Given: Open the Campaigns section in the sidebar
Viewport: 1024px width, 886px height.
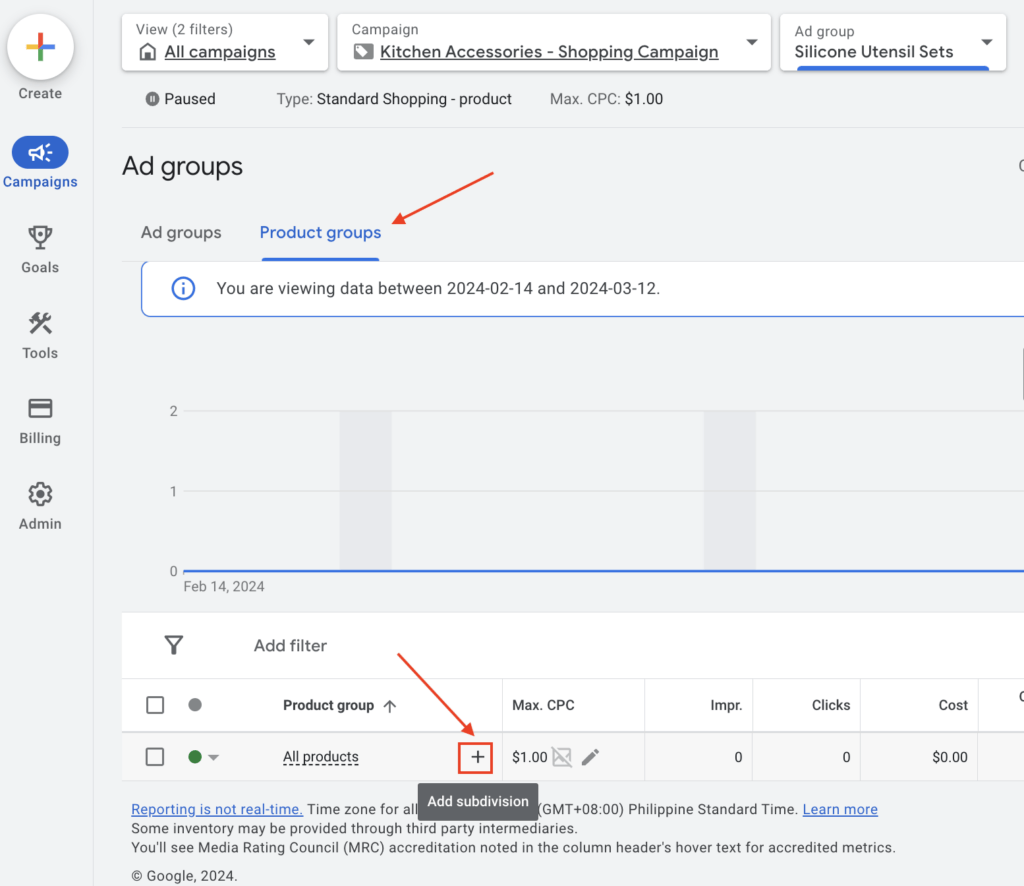Looking at the screenshot, I should tap(40, 163).
